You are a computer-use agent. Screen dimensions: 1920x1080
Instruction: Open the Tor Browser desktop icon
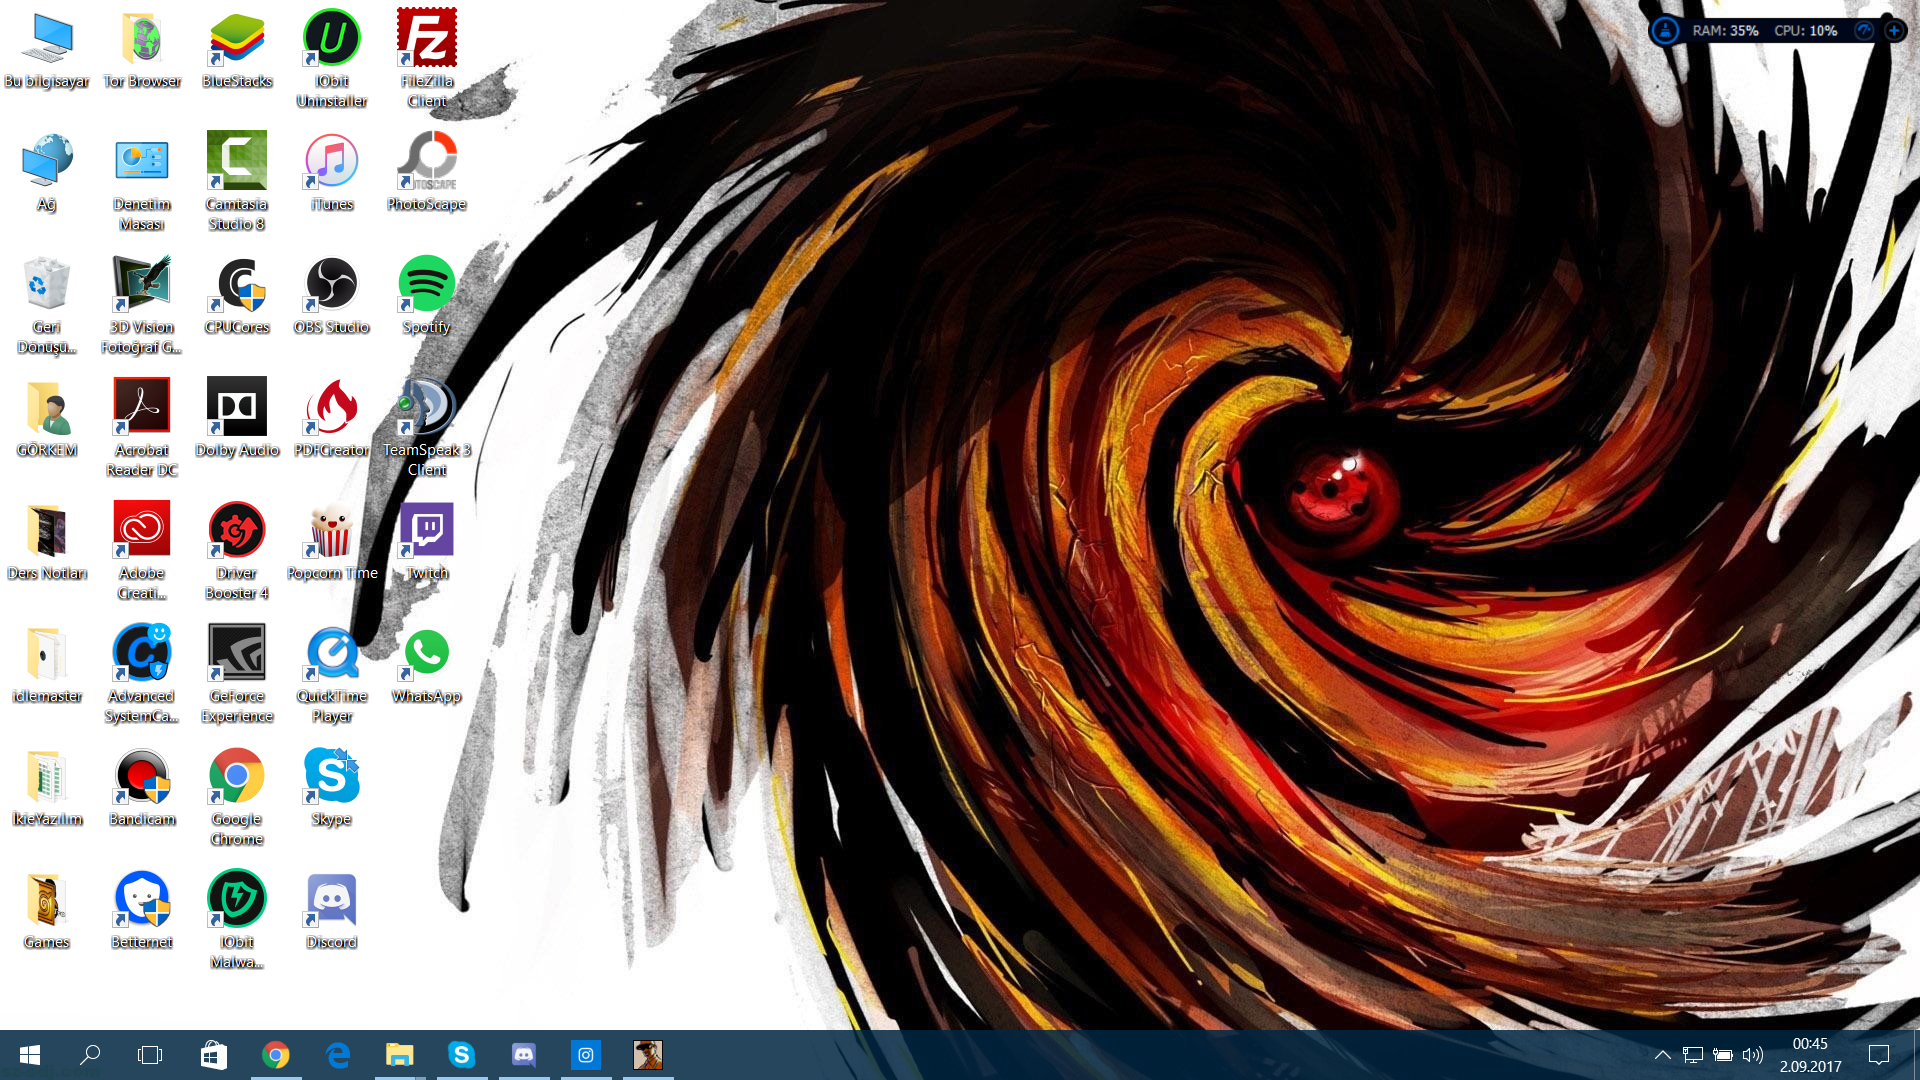tap(142, 50)
